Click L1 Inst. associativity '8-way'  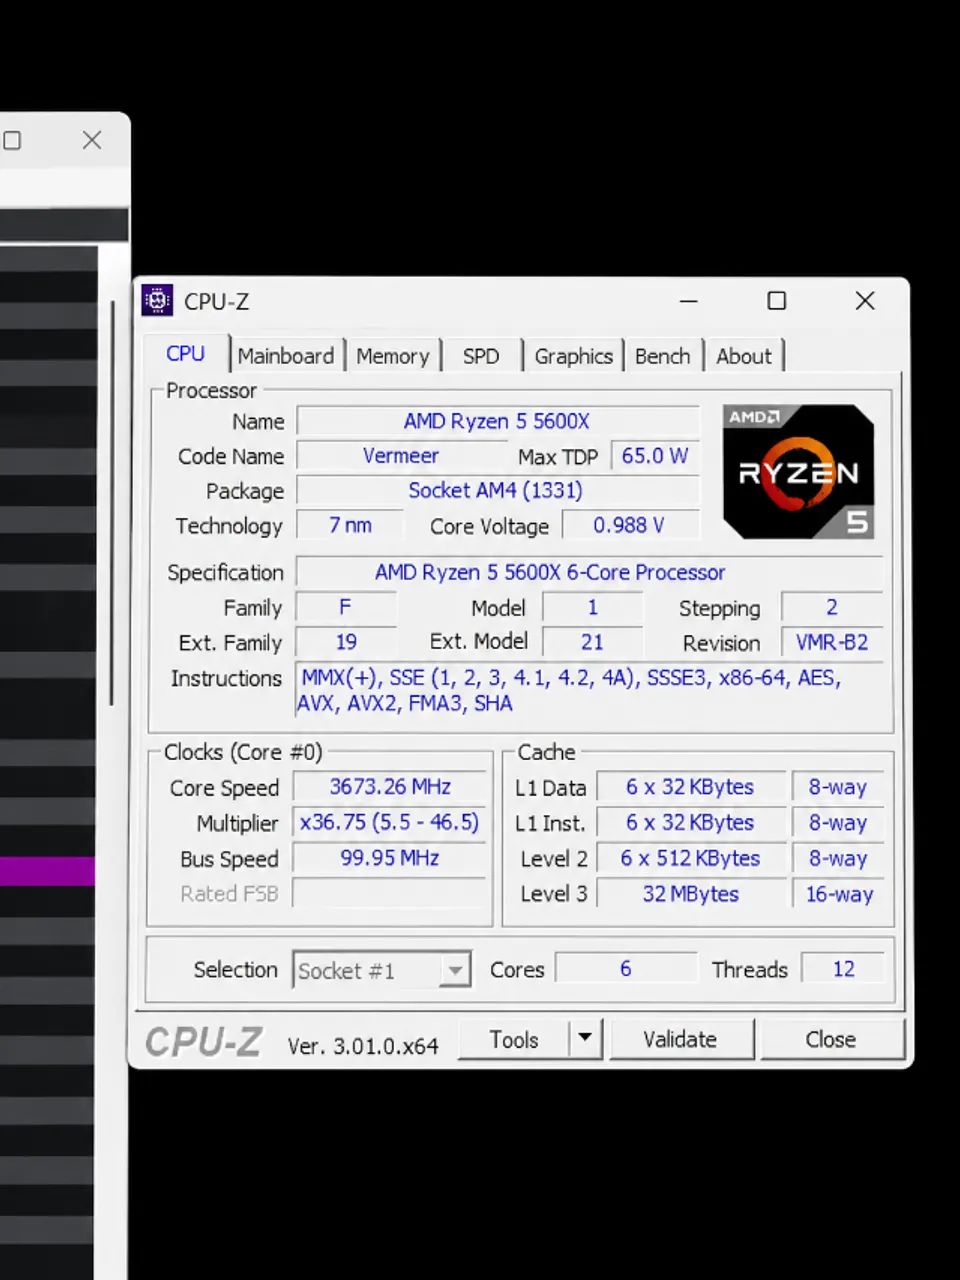pyautogui.click(x=838, y=822)
